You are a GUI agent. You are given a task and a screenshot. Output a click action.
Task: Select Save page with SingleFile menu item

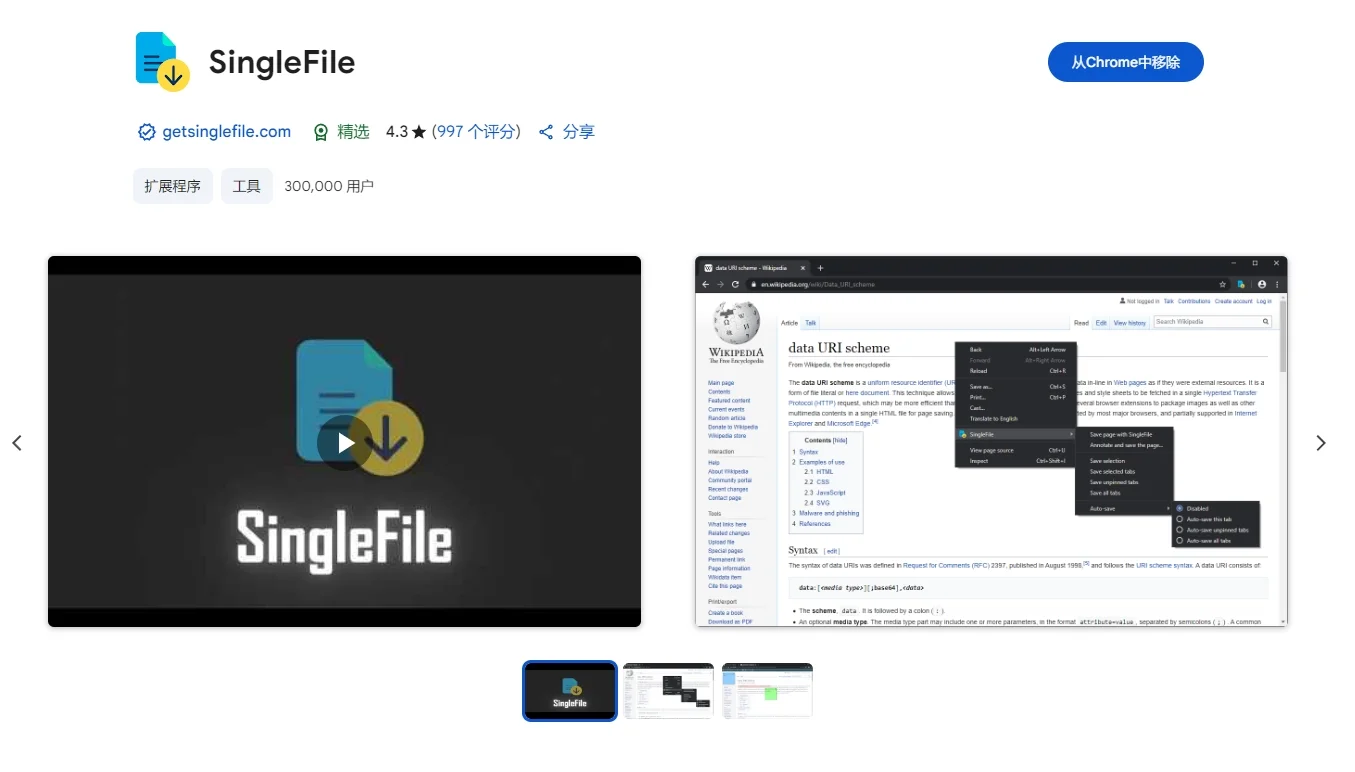1121,434
